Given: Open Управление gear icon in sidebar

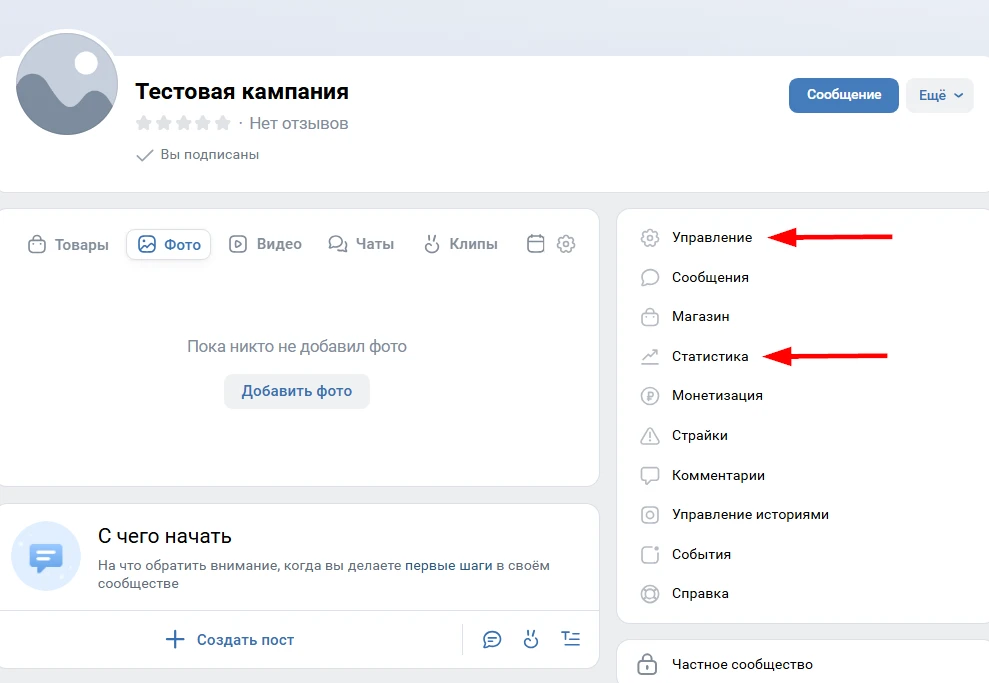Looking at the screenshot, I should pyautogui.click(x=650, y=238).
